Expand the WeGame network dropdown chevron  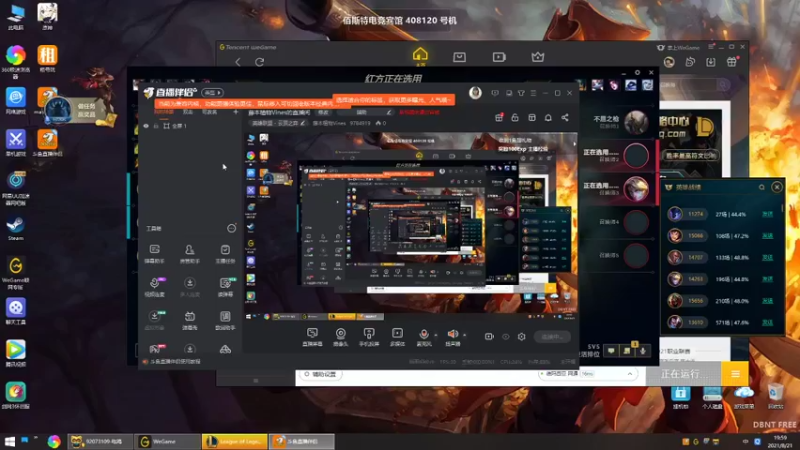click(x=630, y=374)
